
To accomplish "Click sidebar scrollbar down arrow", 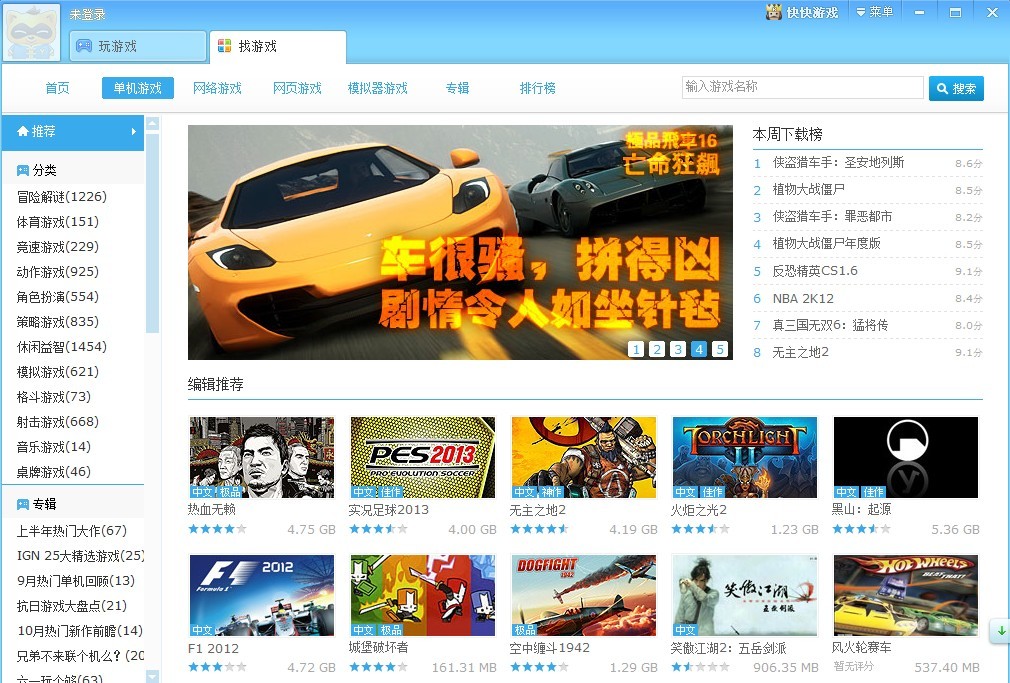I will click(x=153, y=677).
